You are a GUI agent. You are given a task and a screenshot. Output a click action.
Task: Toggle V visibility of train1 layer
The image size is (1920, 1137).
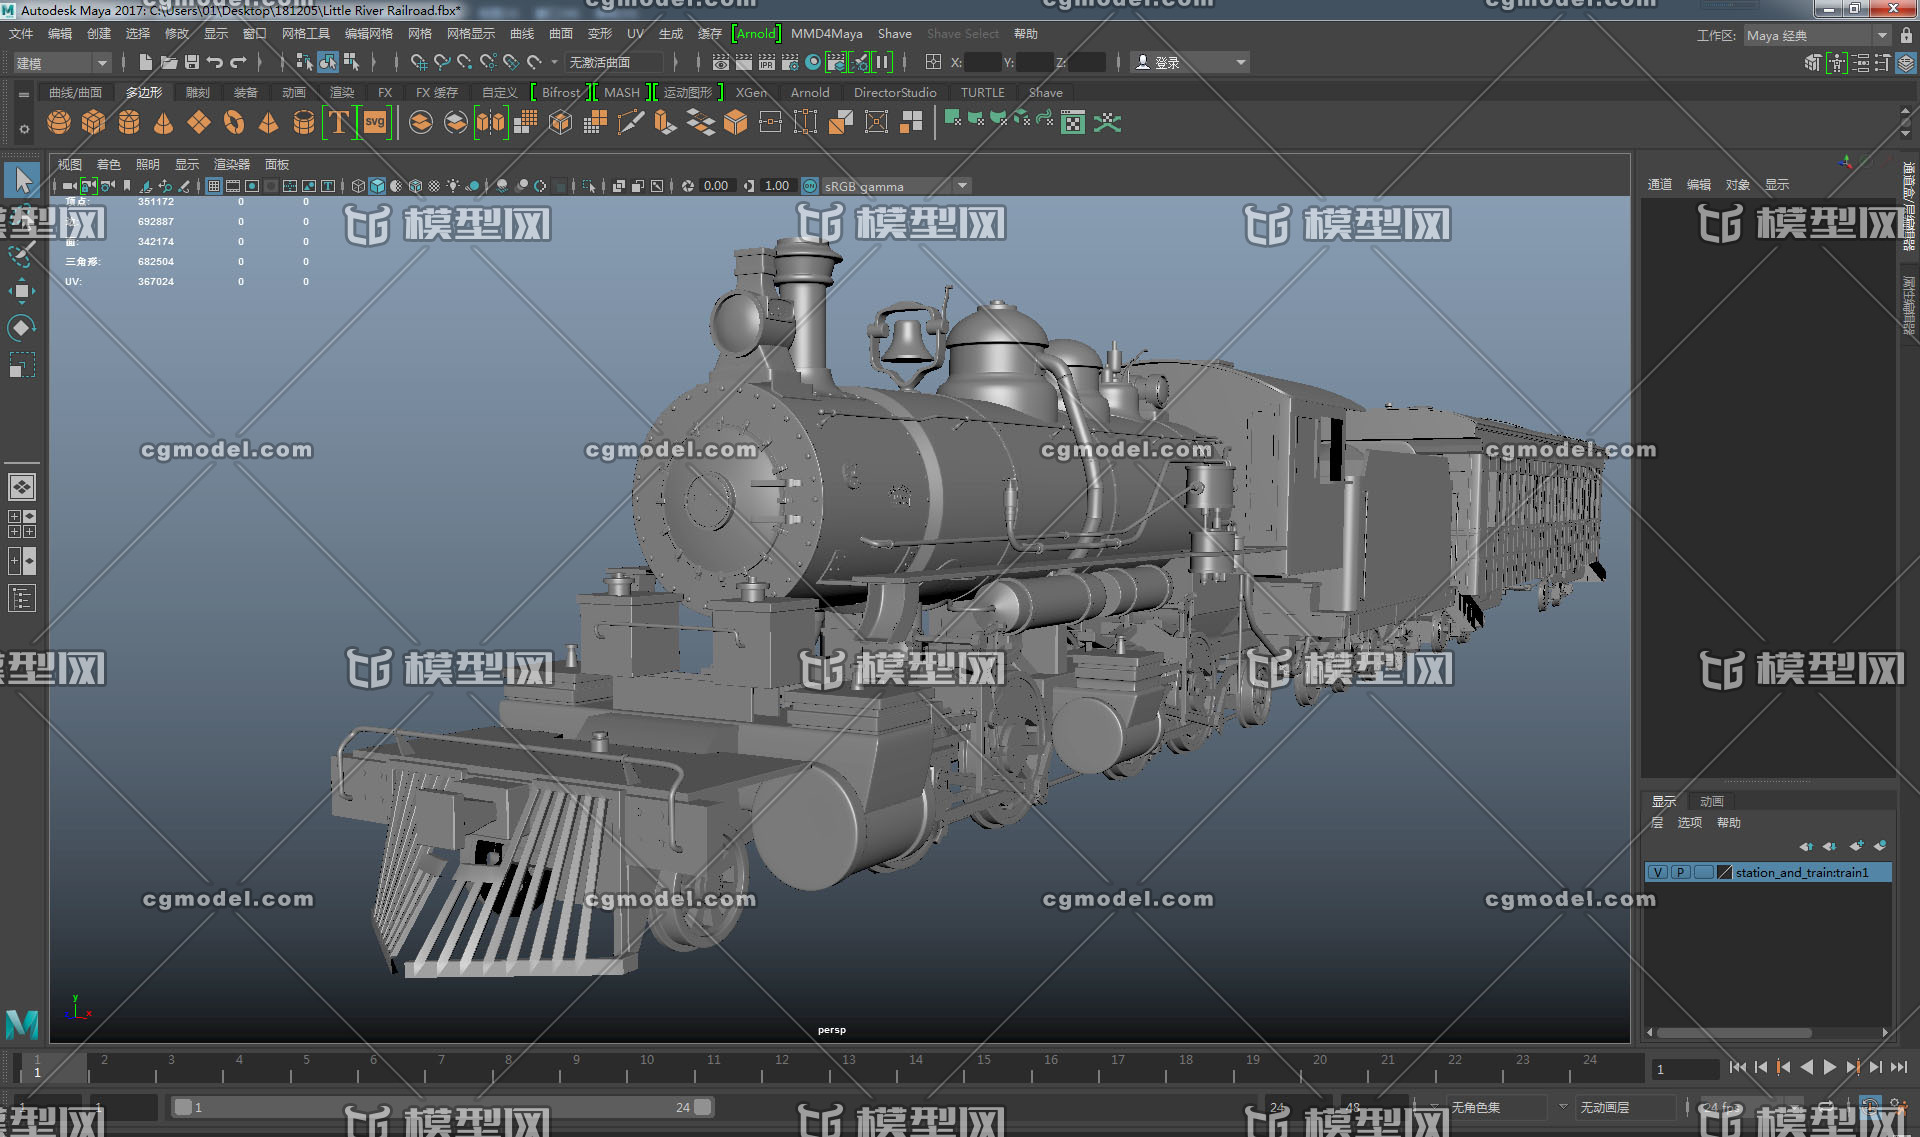(x=1658, y=872)
